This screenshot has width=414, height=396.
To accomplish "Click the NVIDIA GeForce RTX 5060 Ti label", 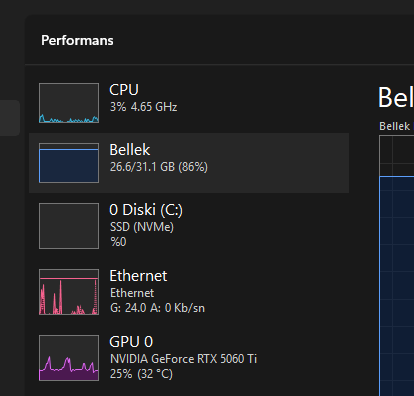I will tap(183, 359).
